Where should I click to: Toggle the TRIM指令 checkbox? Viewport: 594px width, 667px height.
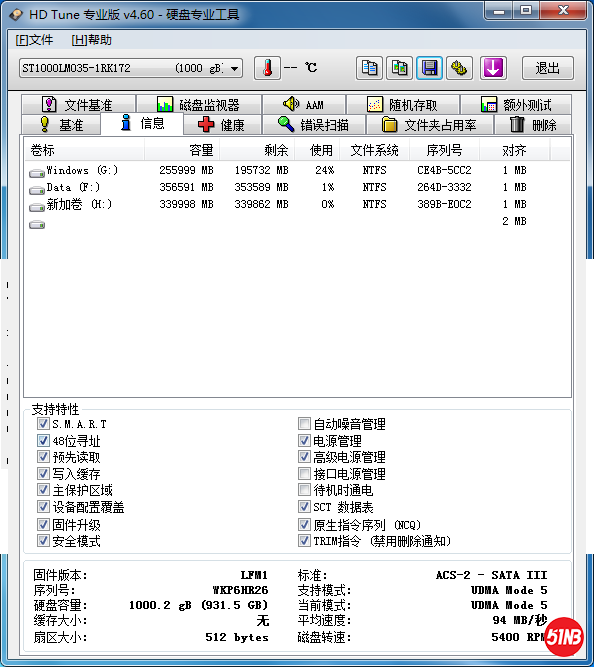[304, 541]
